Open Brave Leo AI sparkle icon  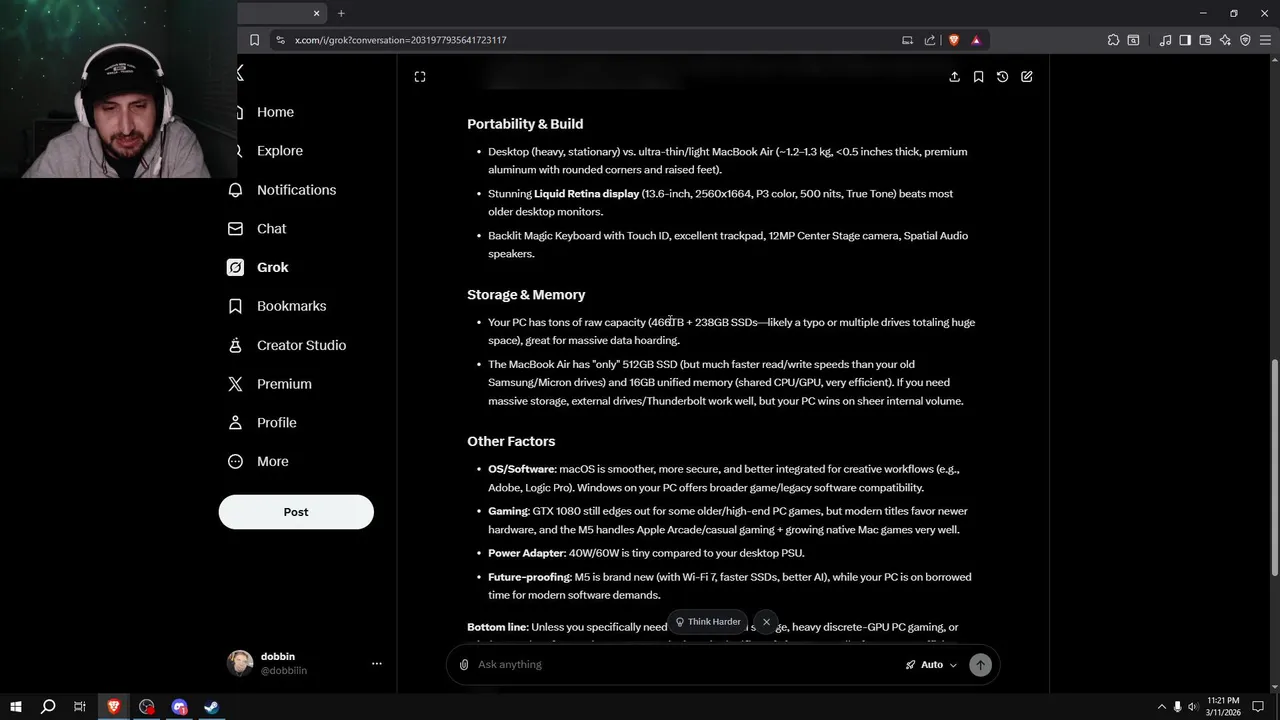(x=1225, y=40)
